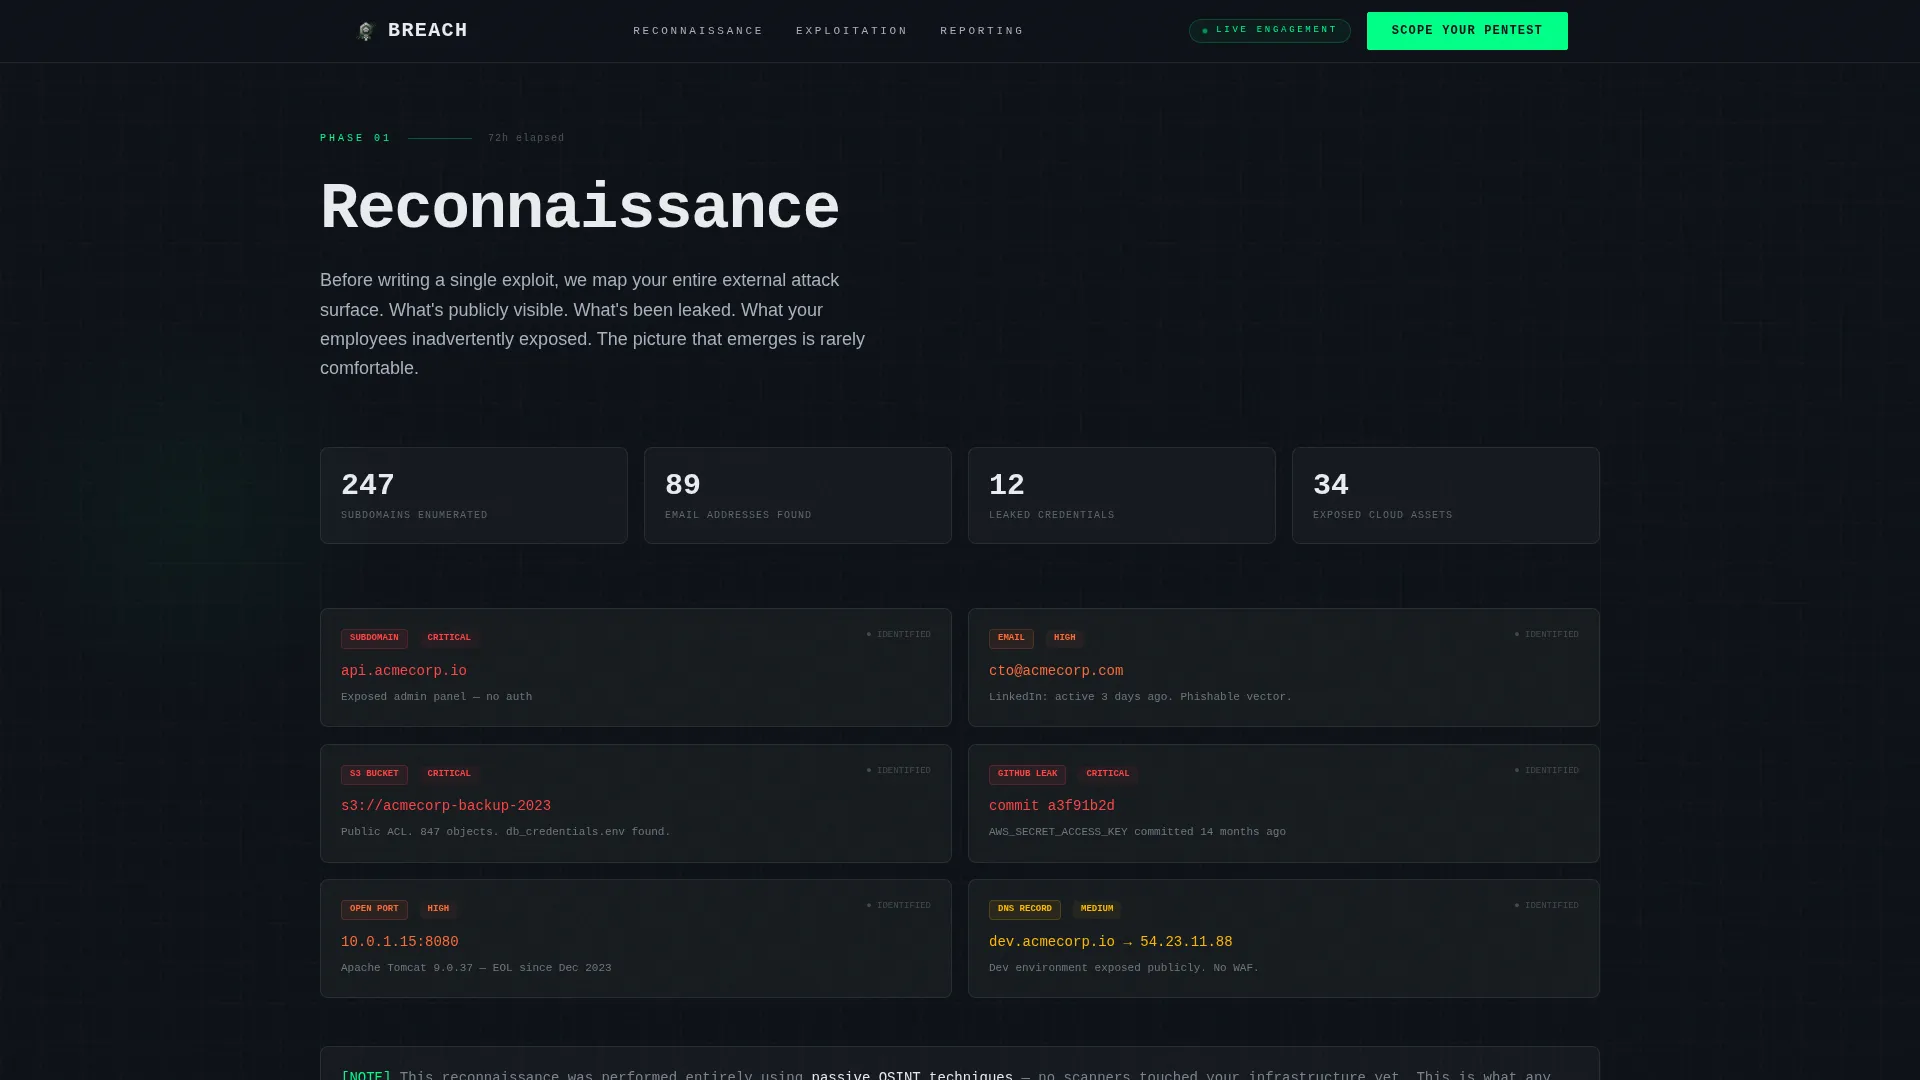The height and width of the screenshot is (1080, 1920).
Task: Click IDENTIFIED status on cto@acmecorp.com card
Action: pos(1546,635)
